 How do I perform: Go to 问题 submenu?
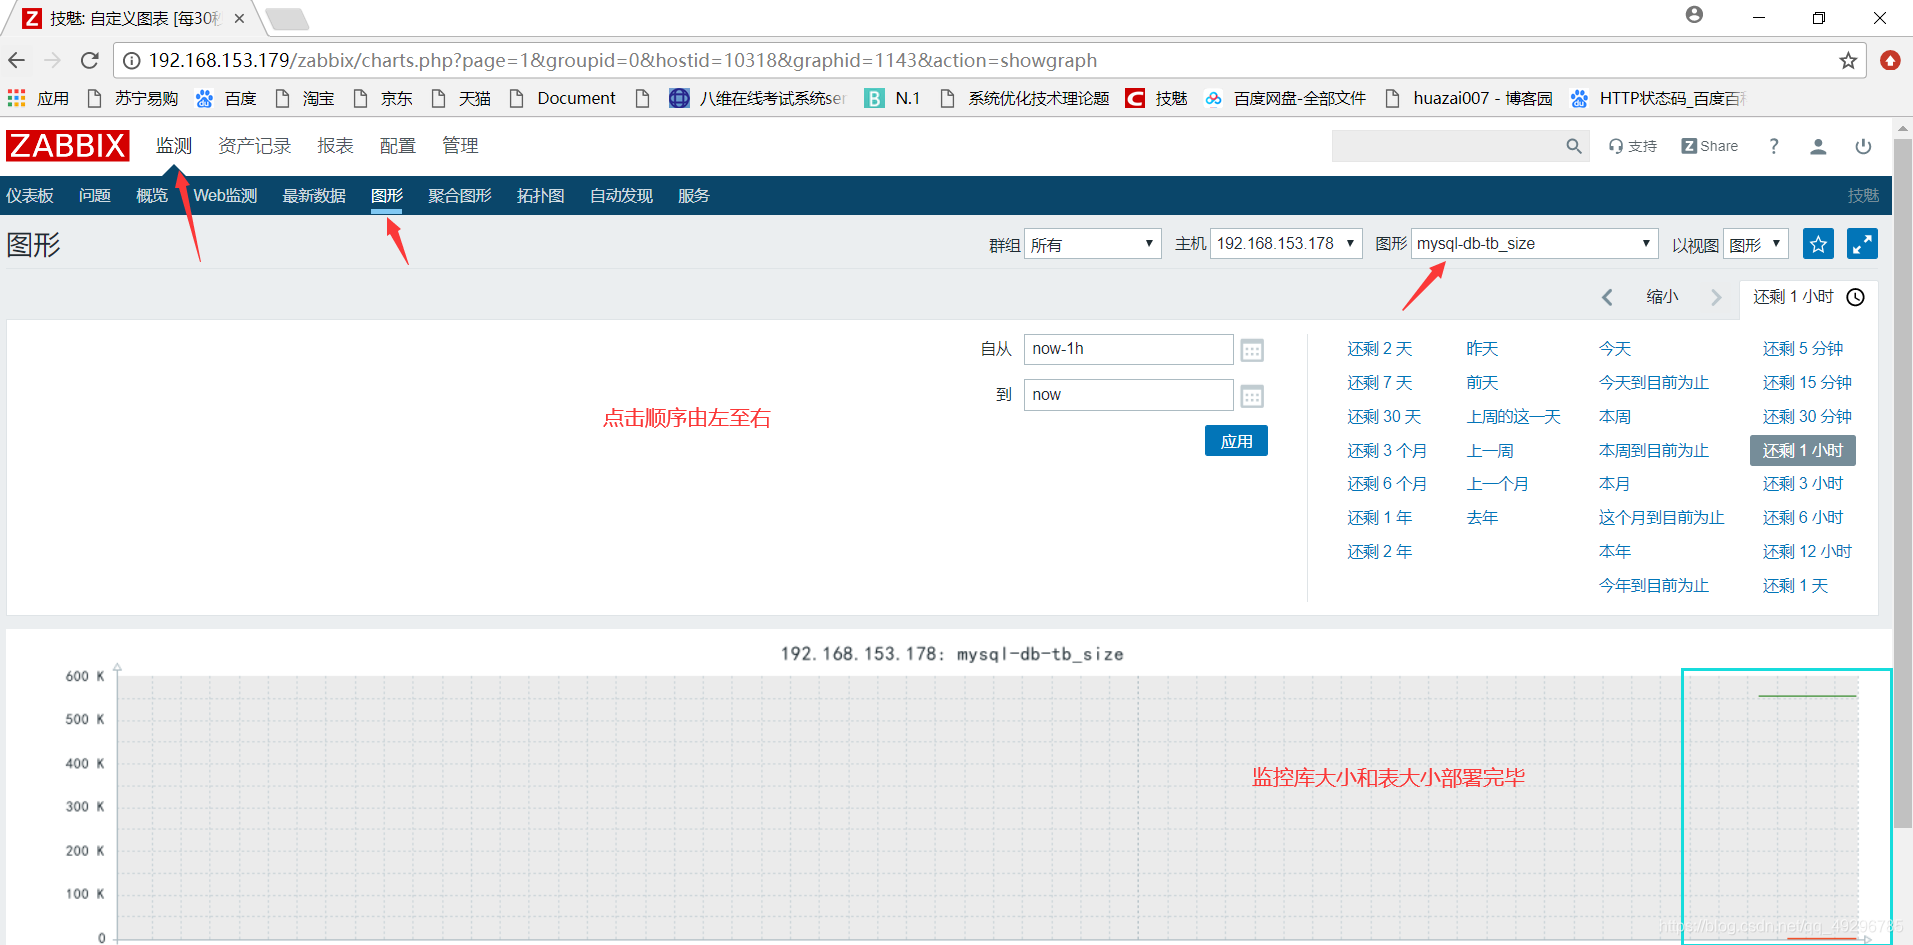(x=95, y=196)
